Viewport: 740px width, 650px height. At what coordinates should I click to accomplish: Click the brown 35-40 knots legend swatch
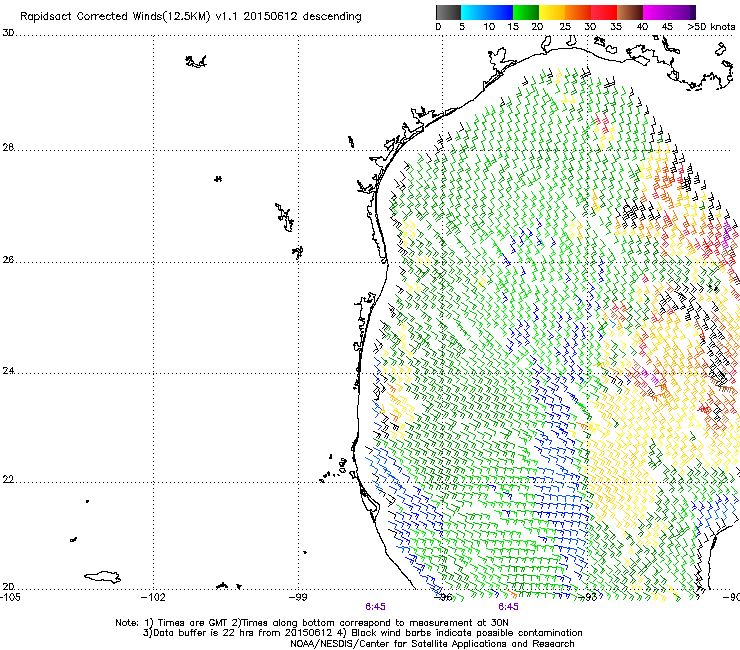tap(630, 12)
